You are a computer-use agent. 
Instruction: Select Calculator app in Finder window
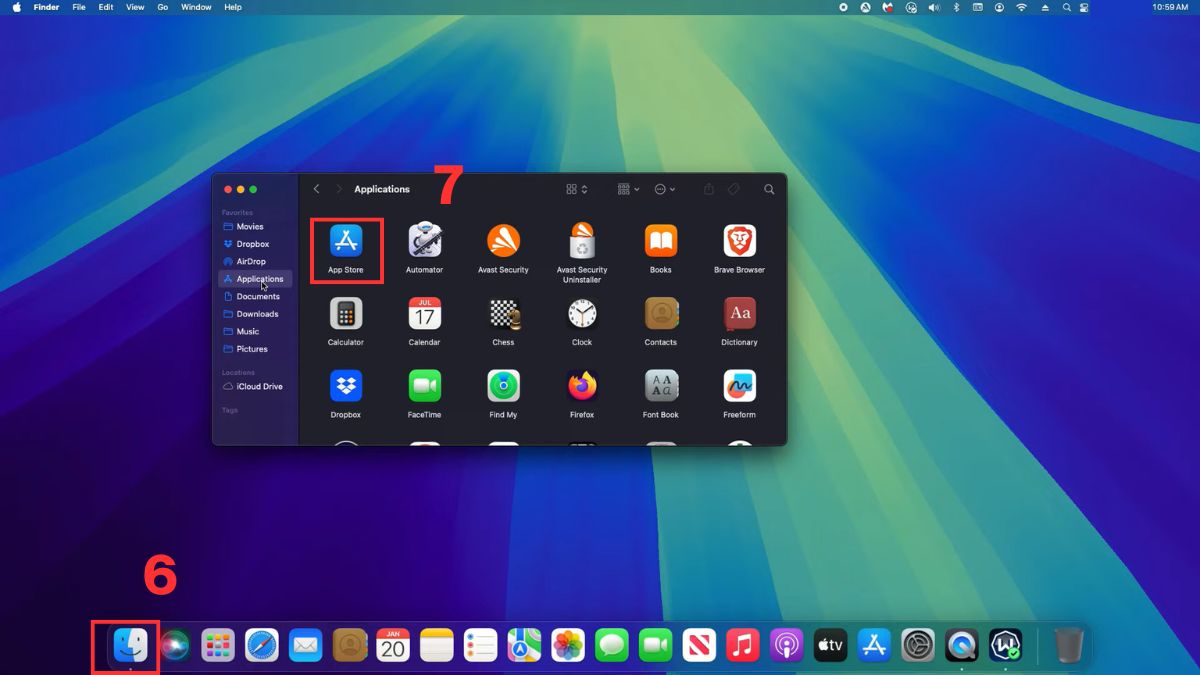click(346, 314)
